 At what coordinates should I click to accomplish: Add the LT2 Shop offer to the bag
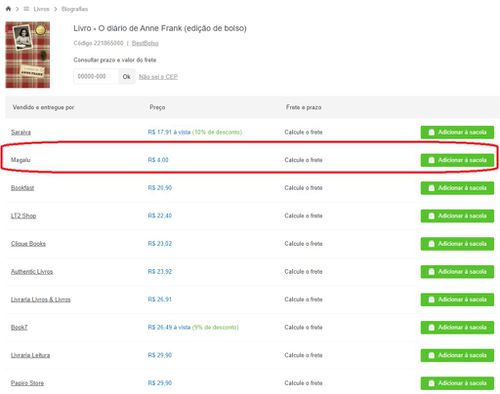point(457,216)
